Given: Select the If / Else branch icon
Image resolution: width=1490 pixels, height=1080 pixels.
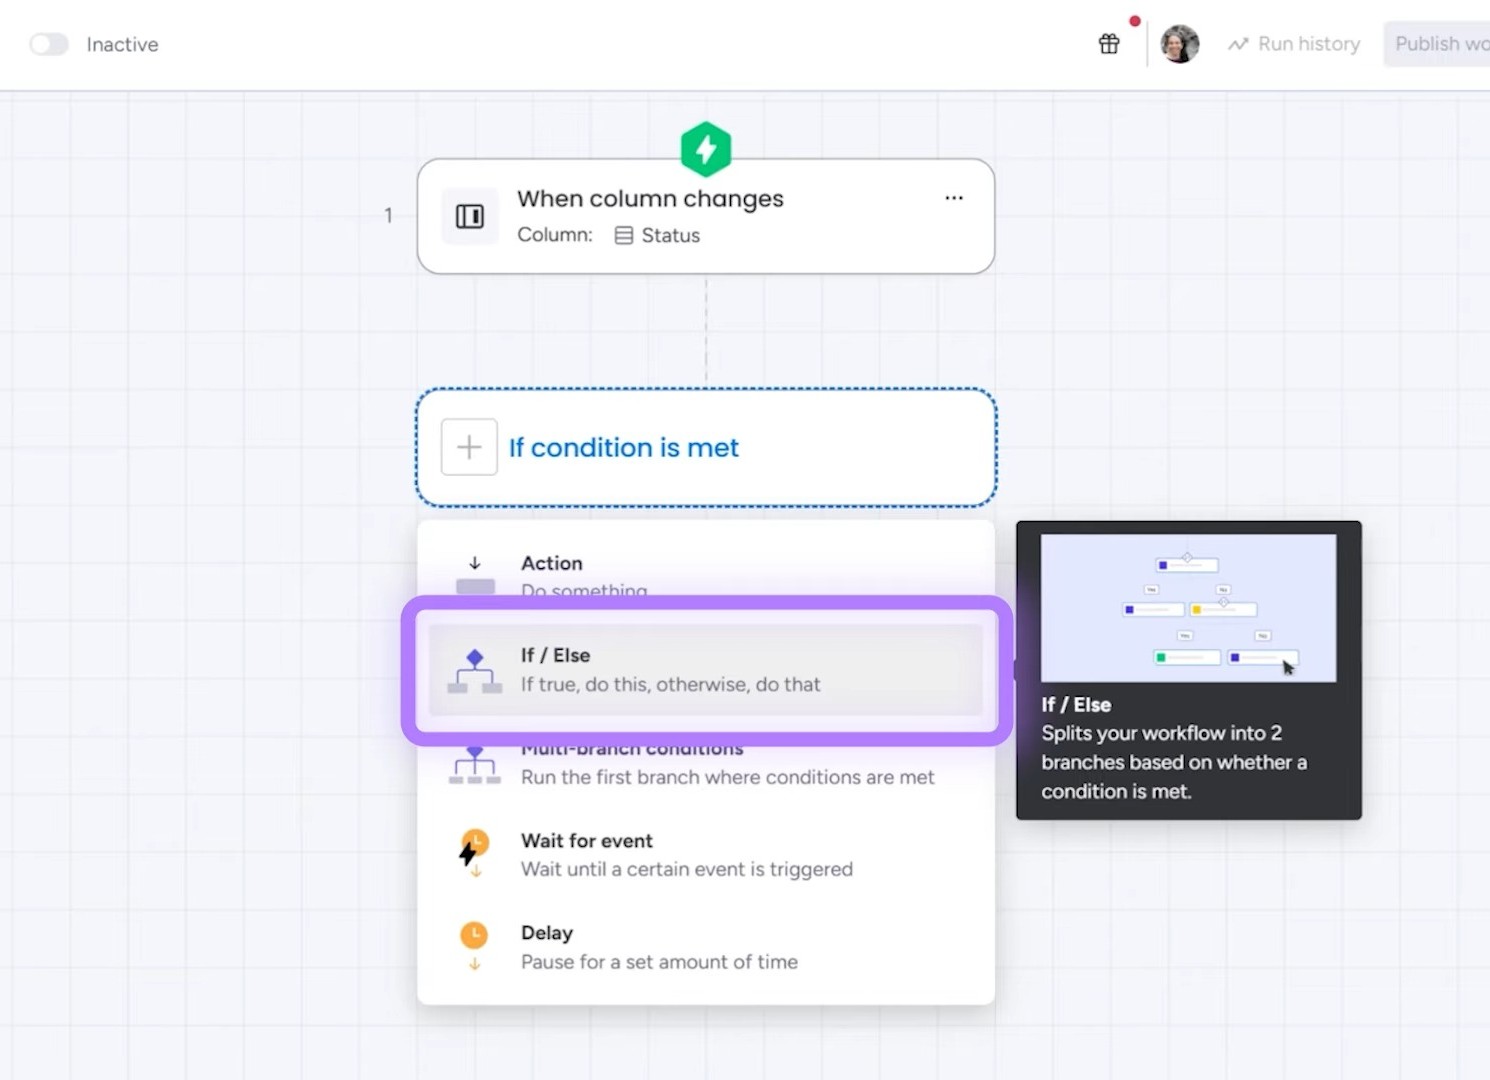Looking at the screenshot, I should (x=474, y=669).
